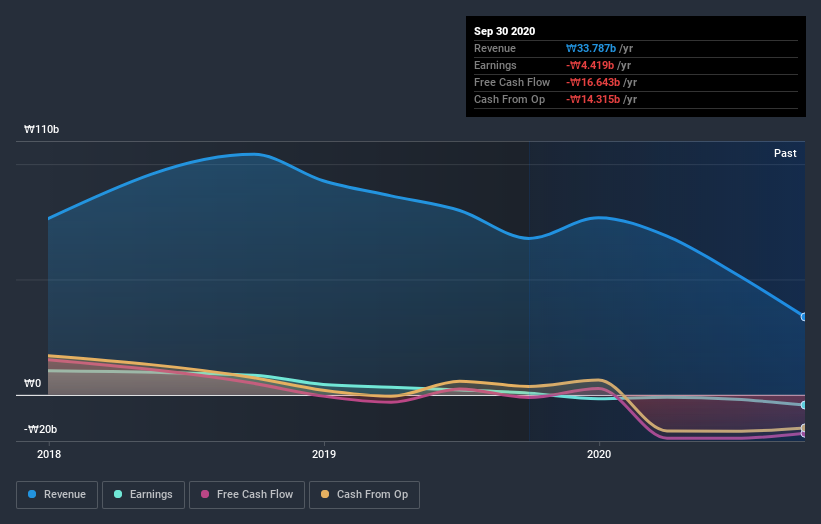
Task: Click the -₩20b y-axis label
Action: tap(40, 429)
